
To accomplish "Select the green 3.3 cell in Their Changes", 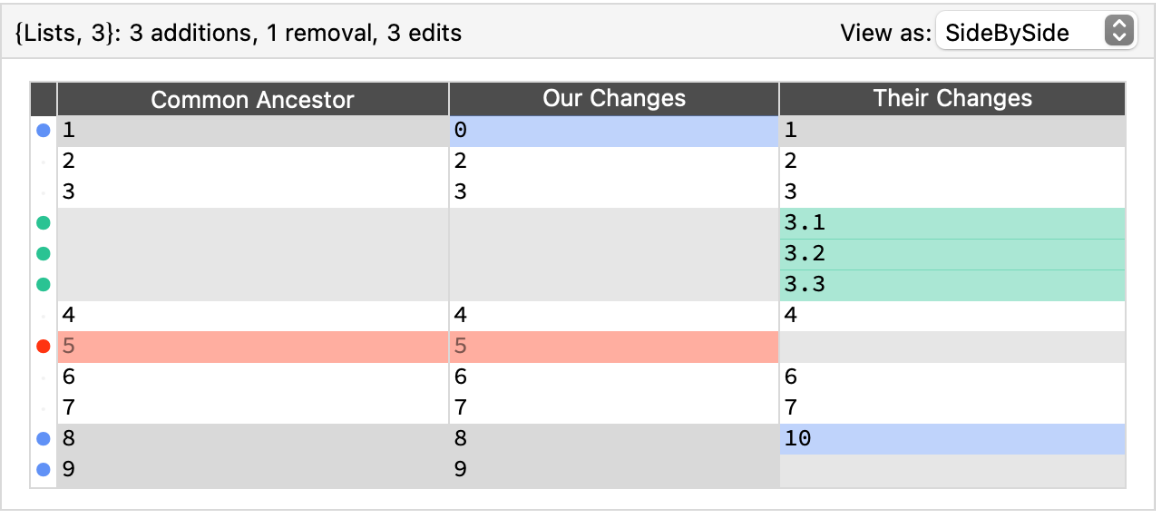I will (951, 285).
